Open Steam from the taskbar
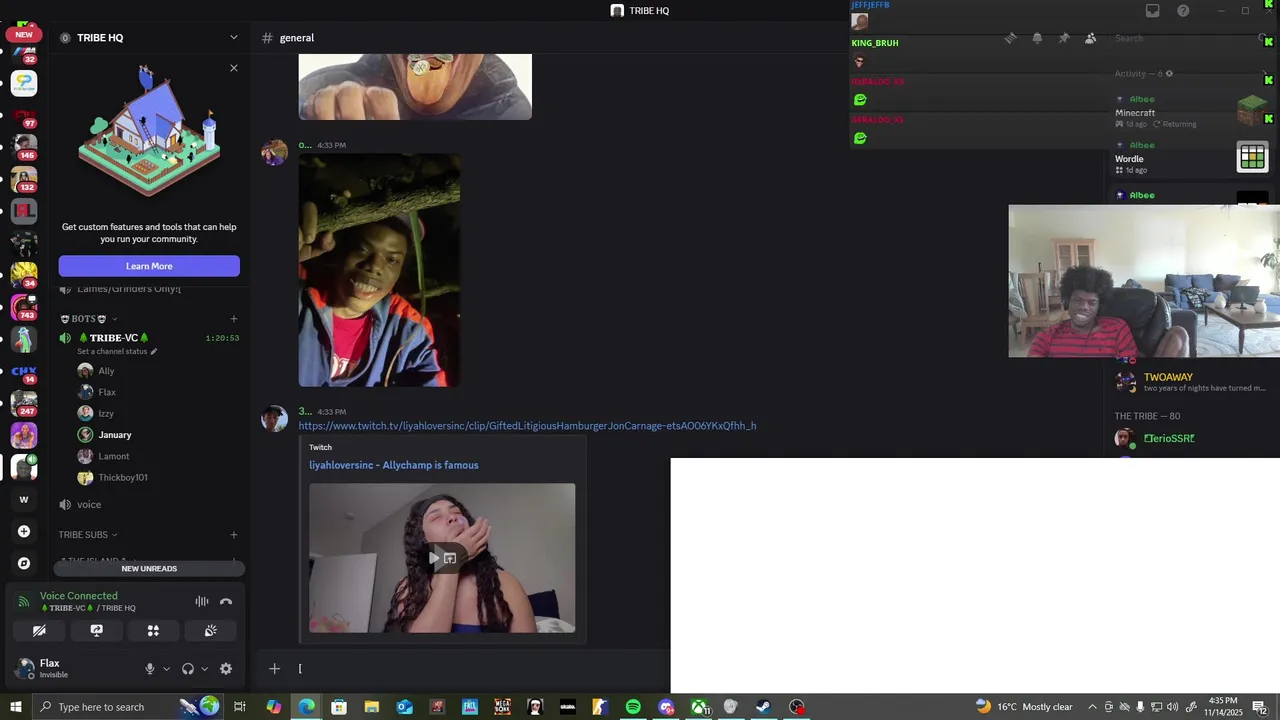Screen dimensions: 1280x720 click(x=763, y=707)
